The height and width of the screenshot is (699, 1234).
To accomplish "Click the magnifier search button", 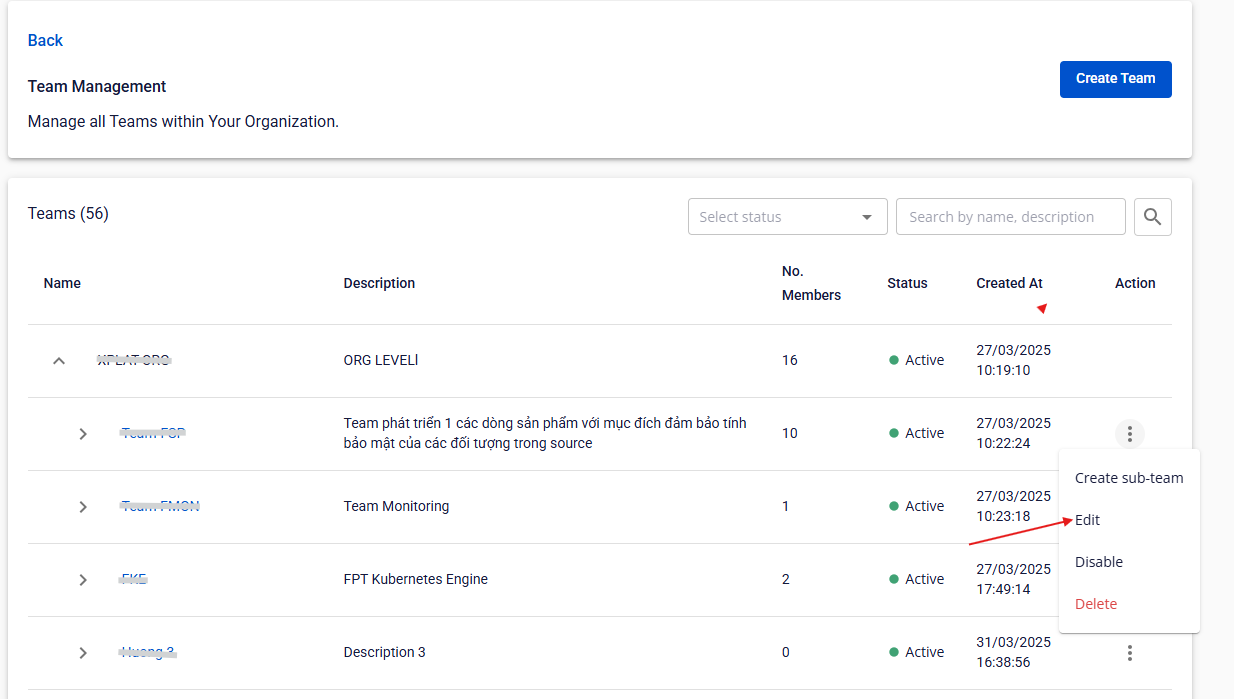I will pyautogui.click(x=1152, y=217).
